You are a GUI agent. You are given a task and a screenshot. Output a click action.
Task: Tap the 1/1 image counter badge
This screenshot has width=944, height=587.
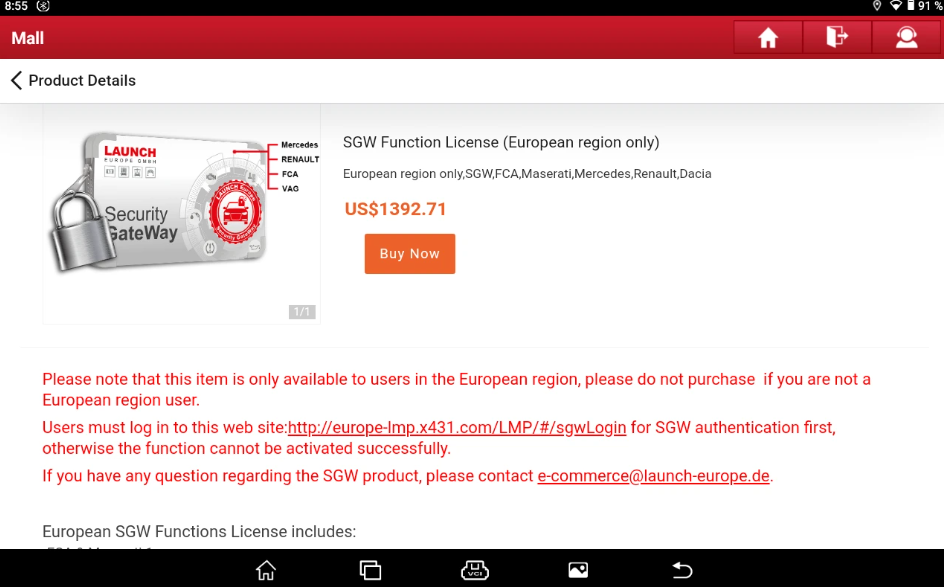pyautogui.click(x=302, y=312)
